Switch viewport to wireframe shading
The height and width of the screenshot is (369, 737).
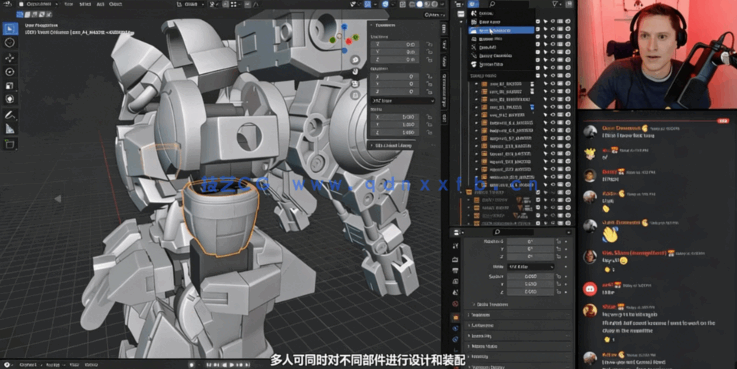(x=412, y=4)
